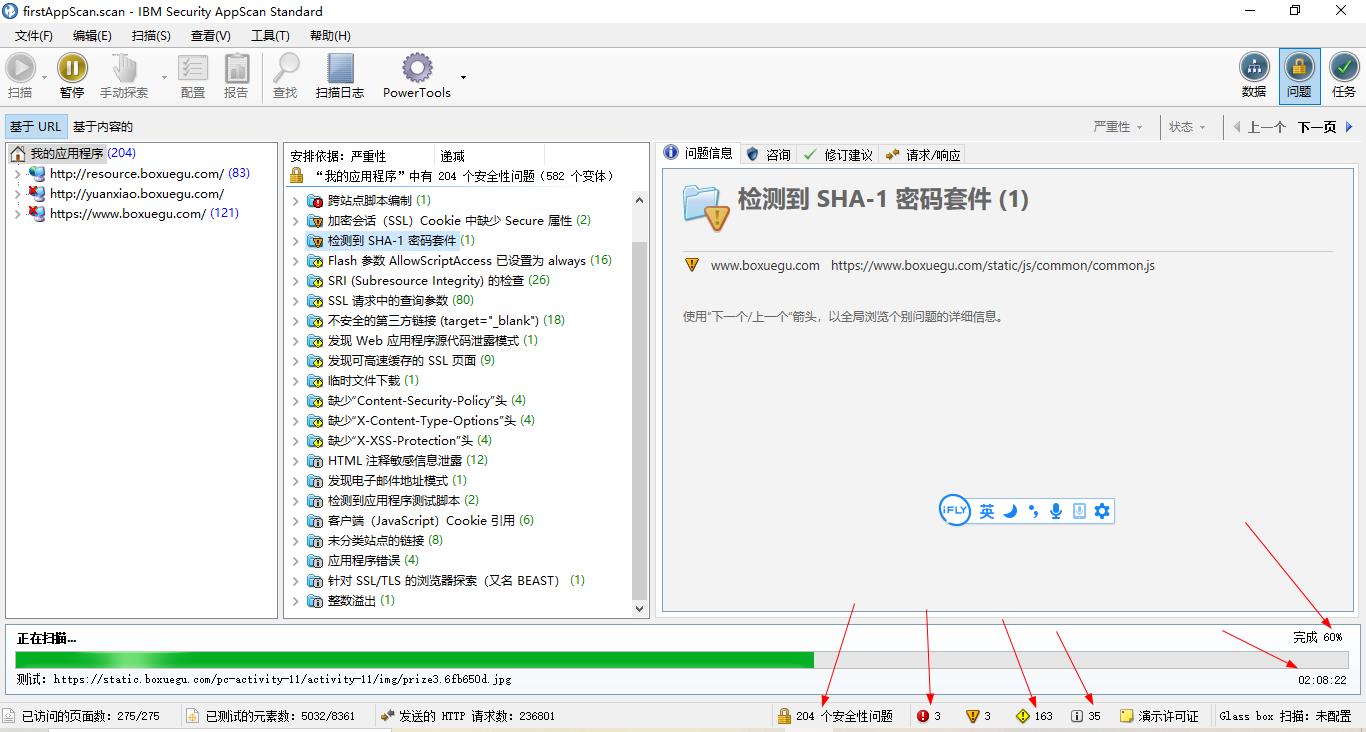The width and height of the screenshot is (1366, 732).
Task: Click the informational count 35 icon
Action: 1077,716
